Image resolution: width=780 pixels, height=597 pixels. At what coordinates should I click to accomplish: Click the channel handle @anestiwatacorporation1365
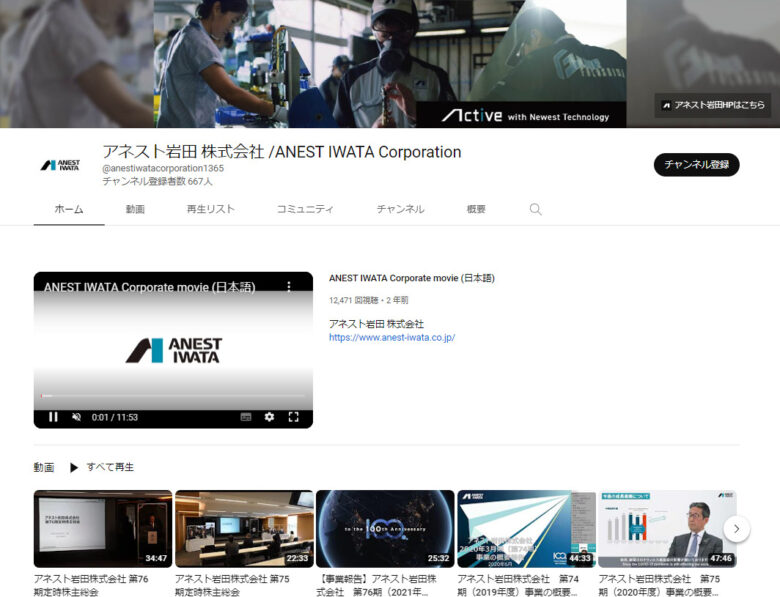click(163, 168)
